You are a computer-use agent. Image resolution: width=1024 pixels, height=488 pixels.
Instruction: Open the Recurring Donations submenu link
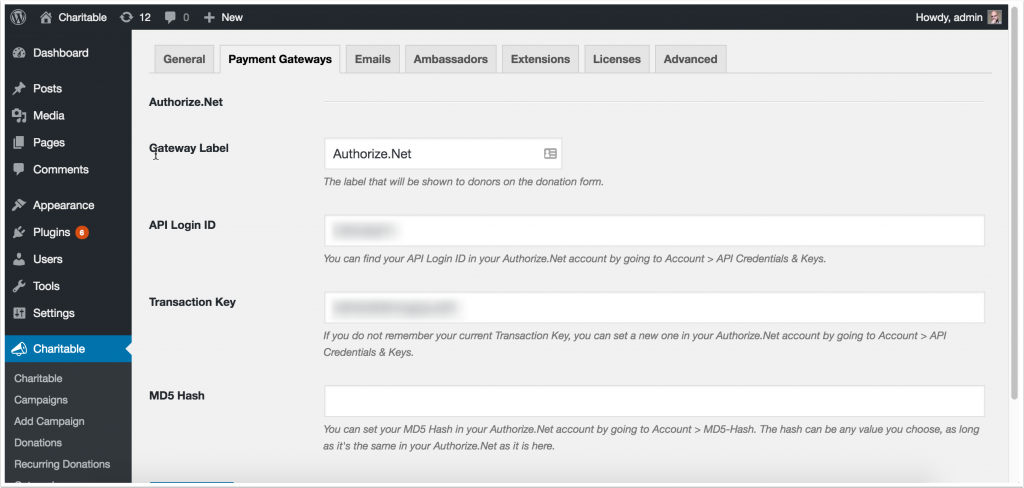(62, 464)
